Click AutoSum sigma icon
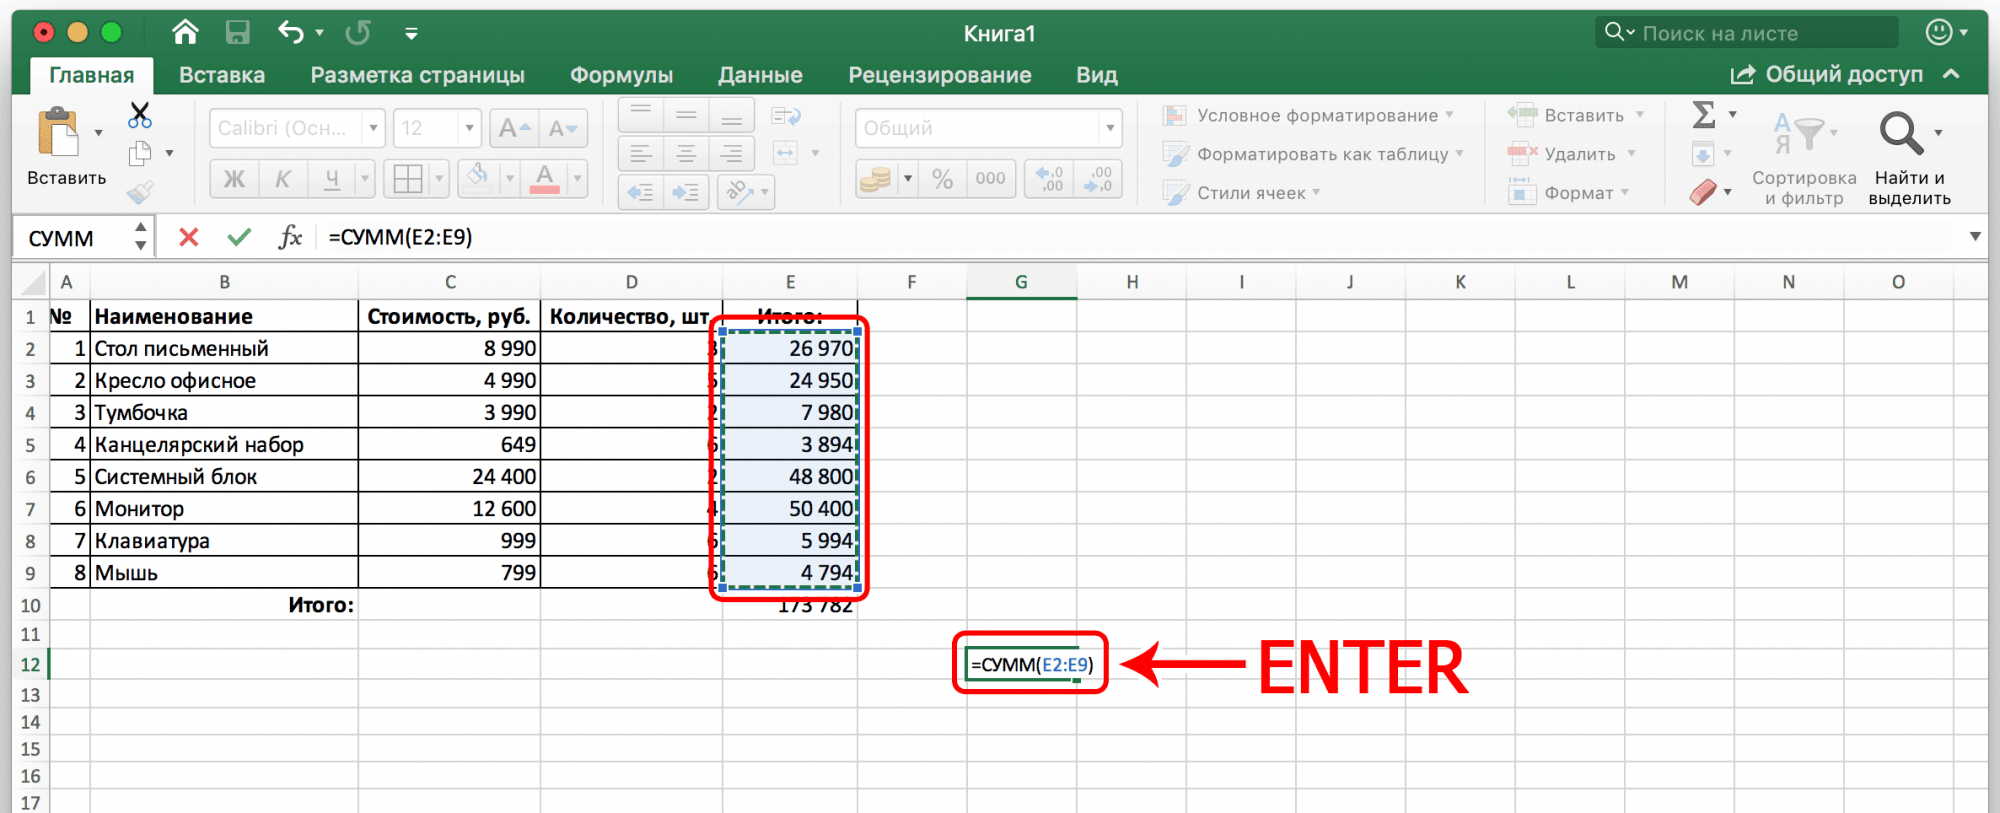2000x813 pixels. [1704, 115]
